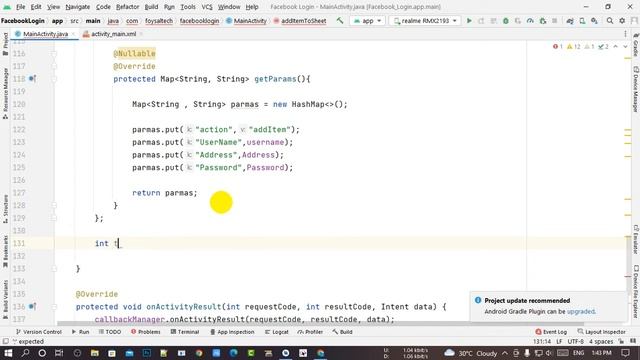Screen dimensions: 640x360
Task: Click the override gutter icon on line 136
Action: (32, 306)
